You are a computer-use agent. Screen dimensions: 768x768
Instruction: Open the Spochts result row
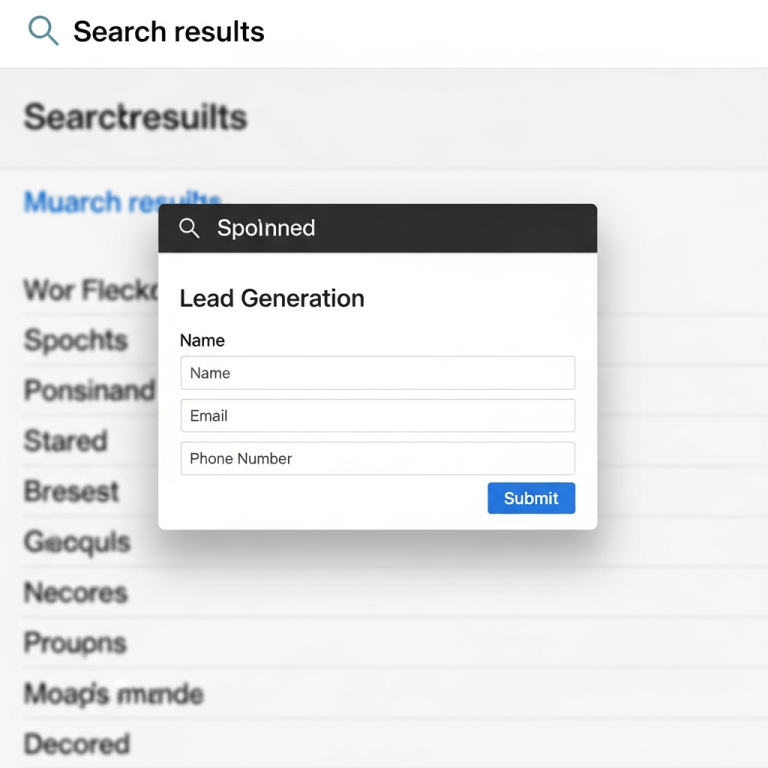coord(76,340)
